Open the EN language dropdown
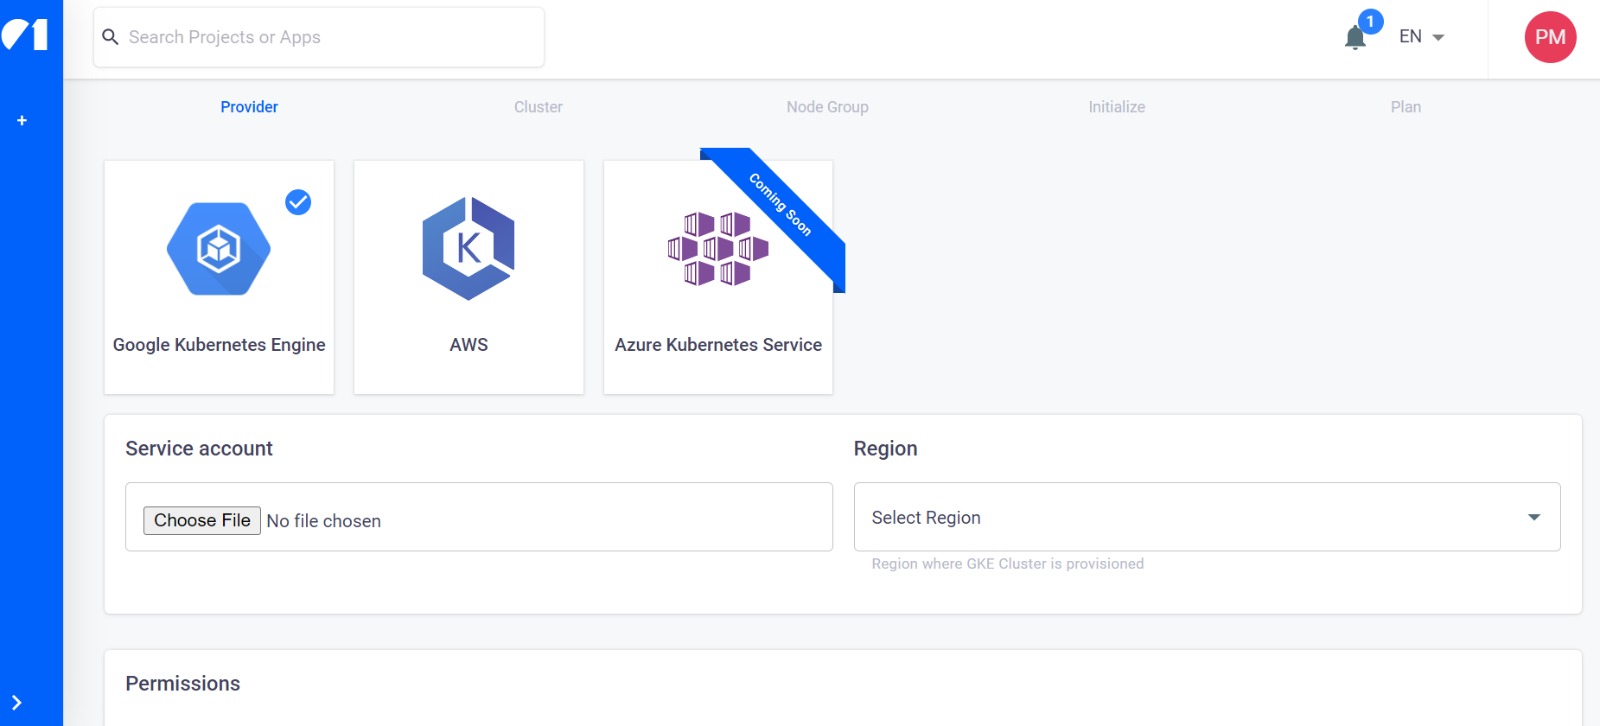 1421,37
